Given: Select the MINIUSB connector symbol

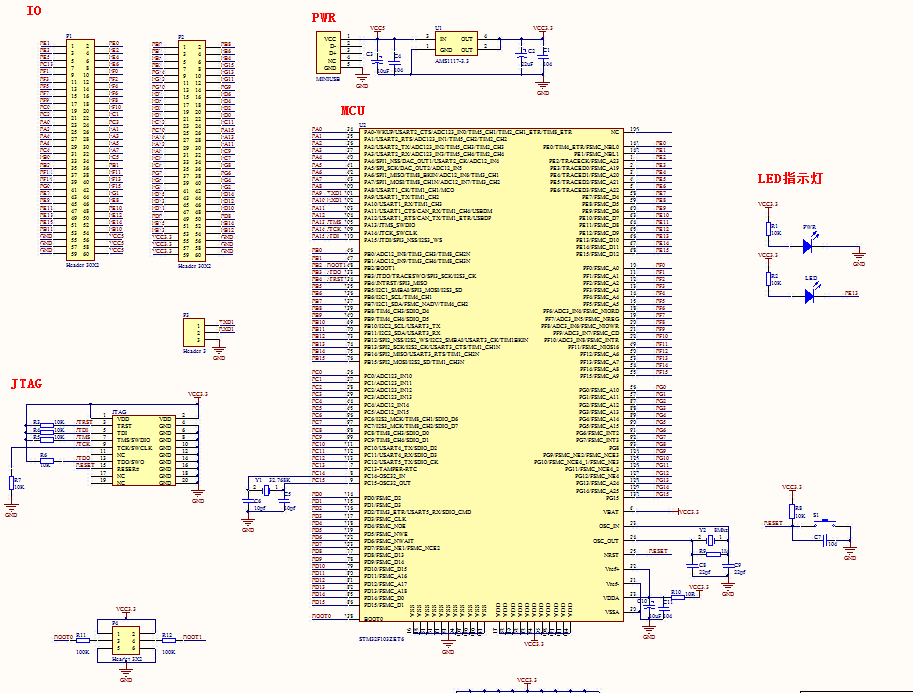Looking at the screenshot, I should pyautogui.click(x=328, y=52).
